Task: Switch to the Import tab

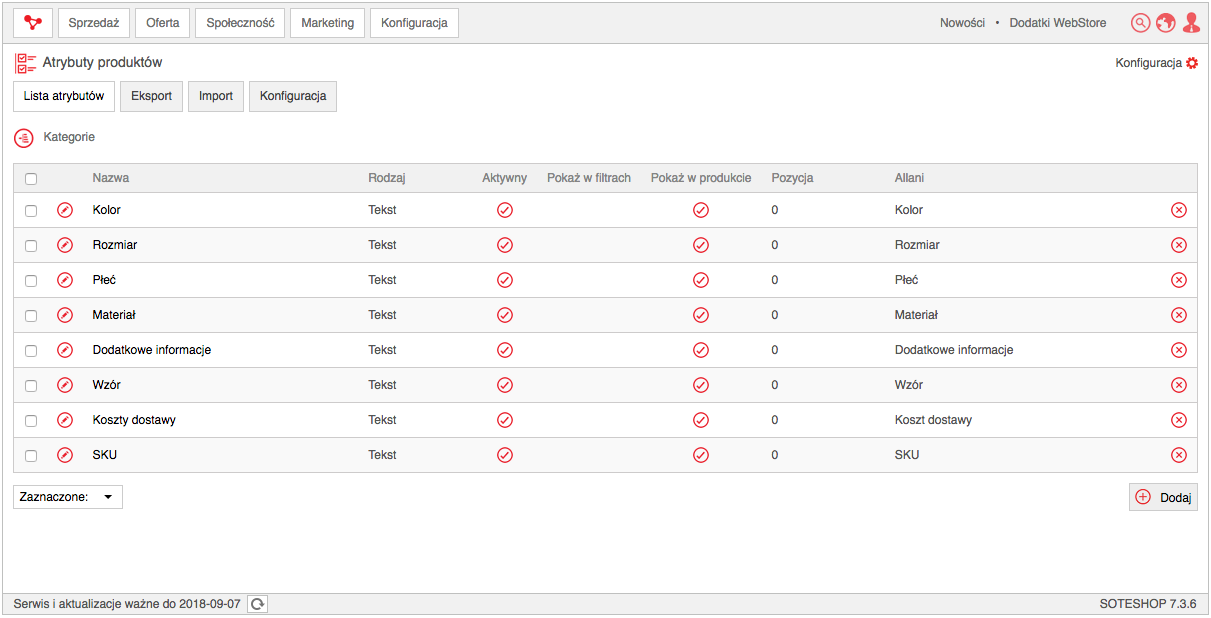Action: point(216,96)
